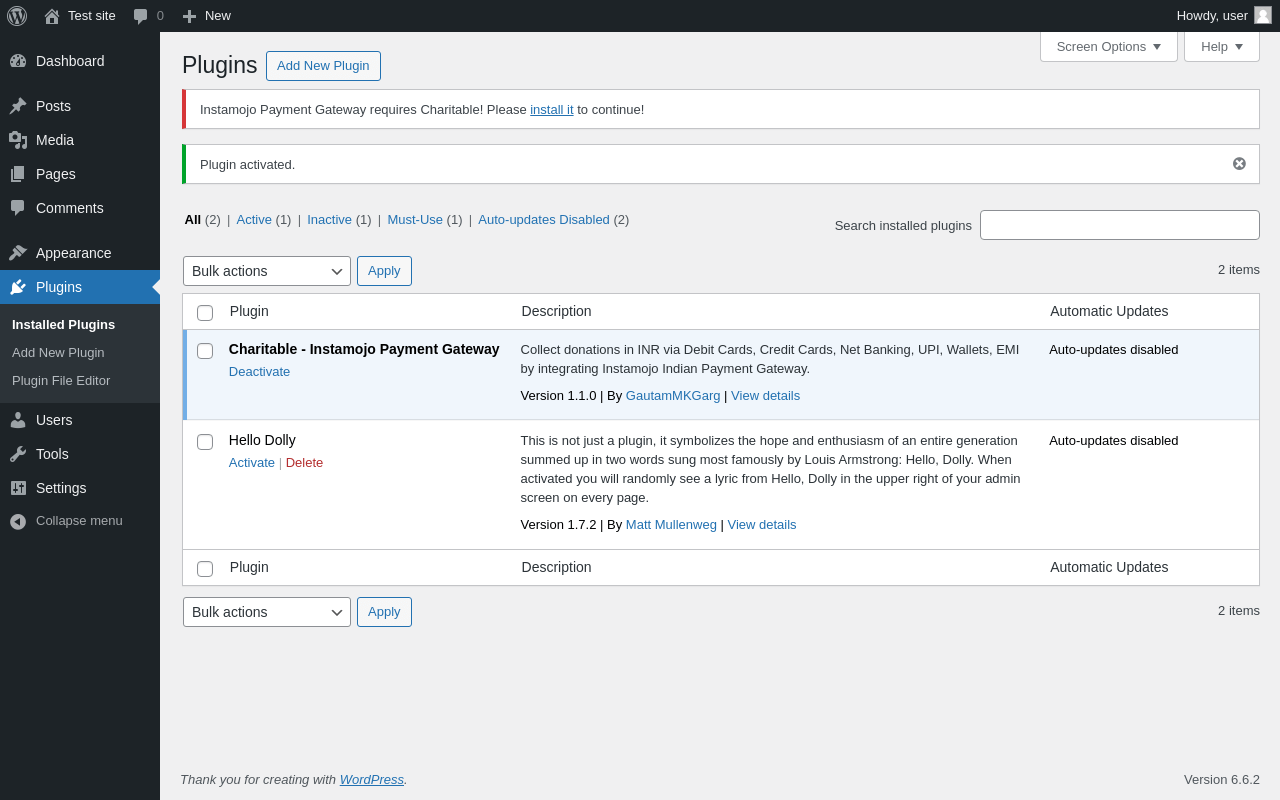Check the Charitable Instamojo plugin checkbox
1280x800 pixels.
tap(205, 351)
